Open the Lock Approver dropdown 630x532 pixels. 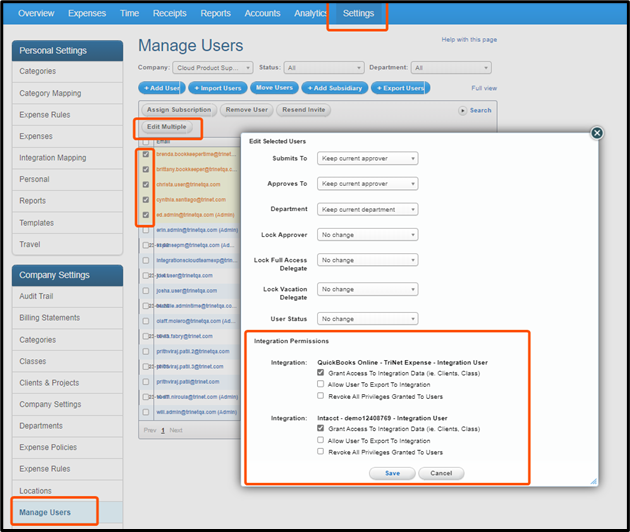[x=367, y=235]
